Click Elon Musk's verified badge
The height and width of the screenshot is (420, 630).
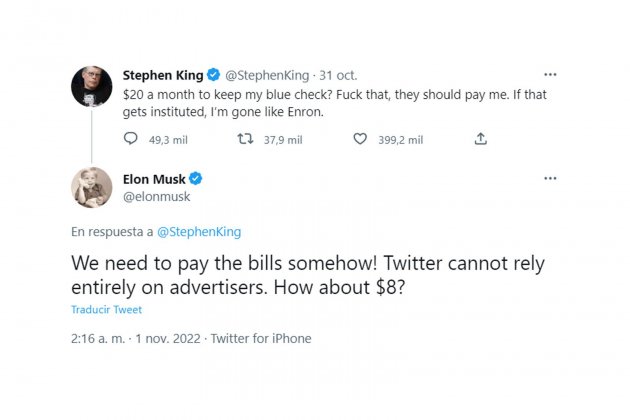tap(196, 178)
